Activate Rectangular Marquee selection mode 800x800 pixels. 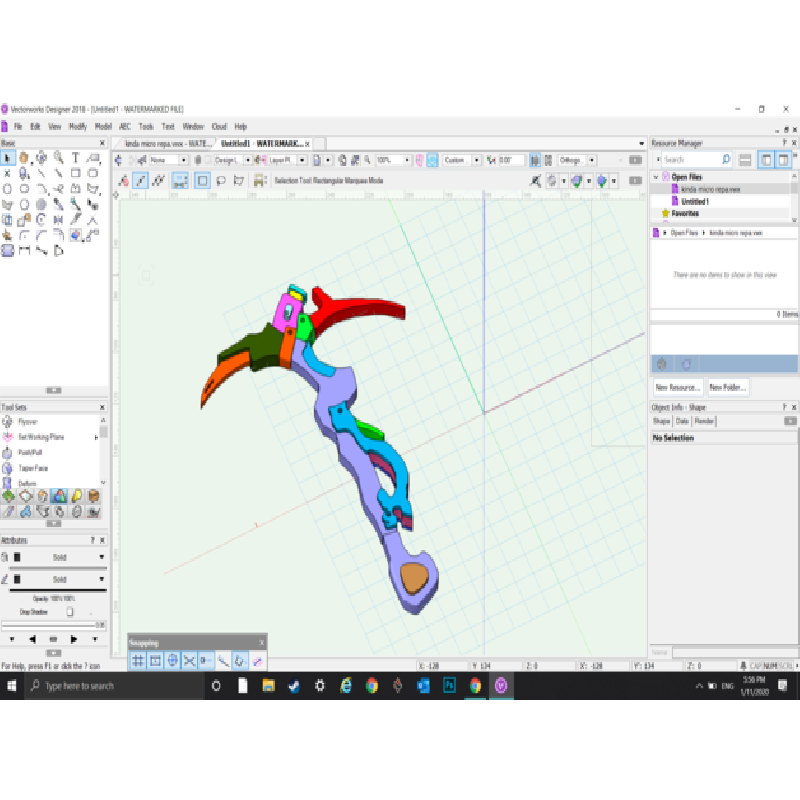click(202, 181)
